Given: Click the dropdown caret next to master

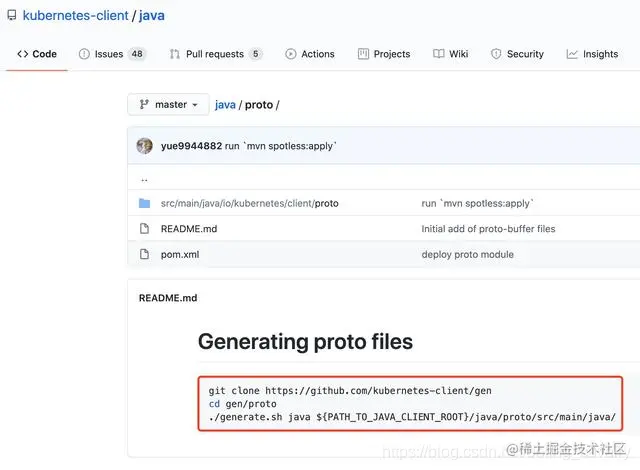Looking at the screenshot, I should click(195, 105).
